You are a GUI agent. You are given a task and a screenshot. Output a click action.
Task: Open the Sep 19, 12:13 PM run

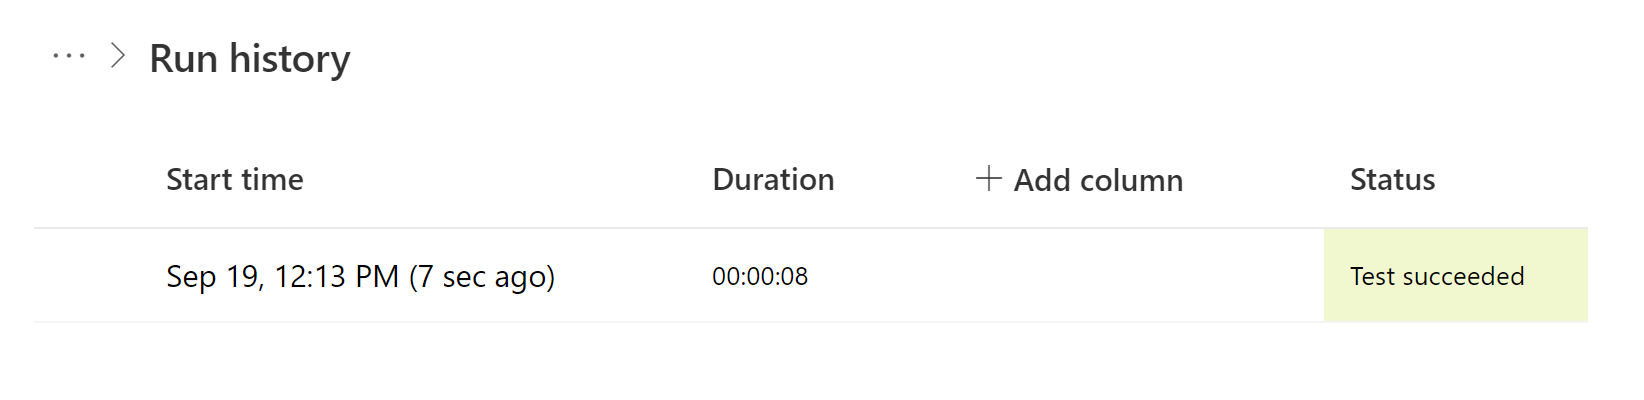(x=360, y=276)
